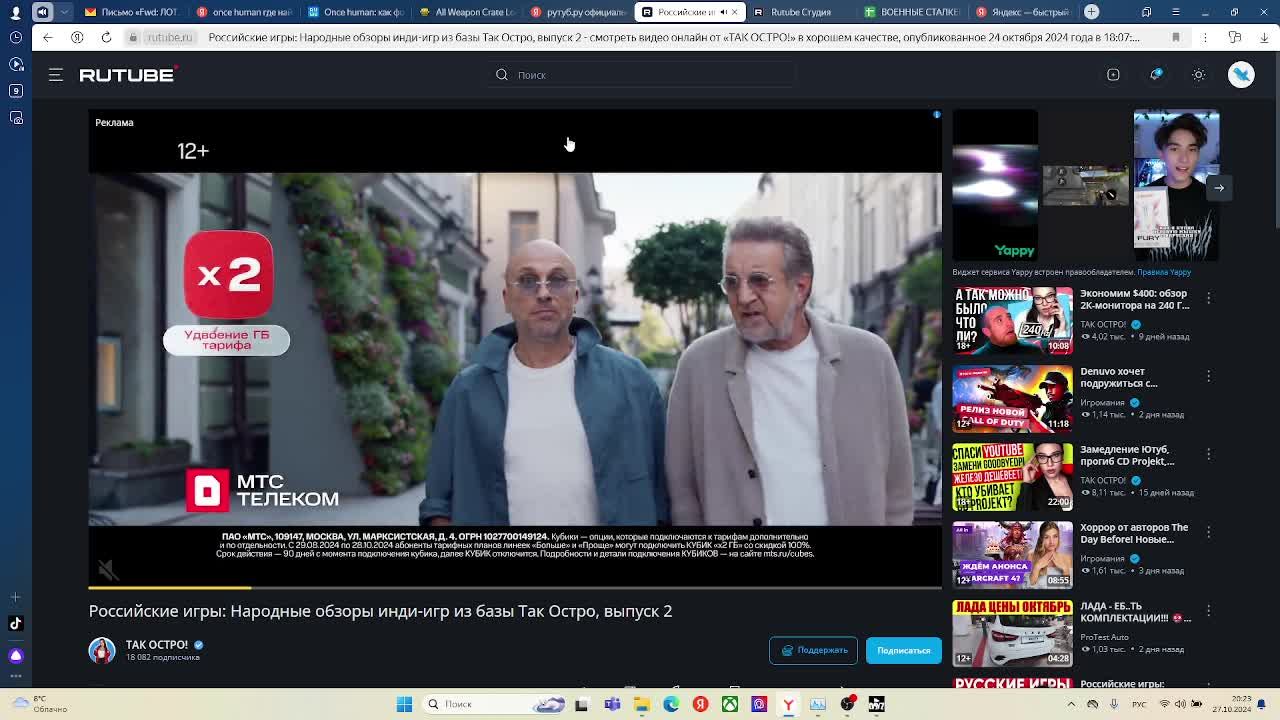The image size is (1280, 720).
Task: Open the ТАК ОСТРО! channel avatar
Action: tap(102, 650)
